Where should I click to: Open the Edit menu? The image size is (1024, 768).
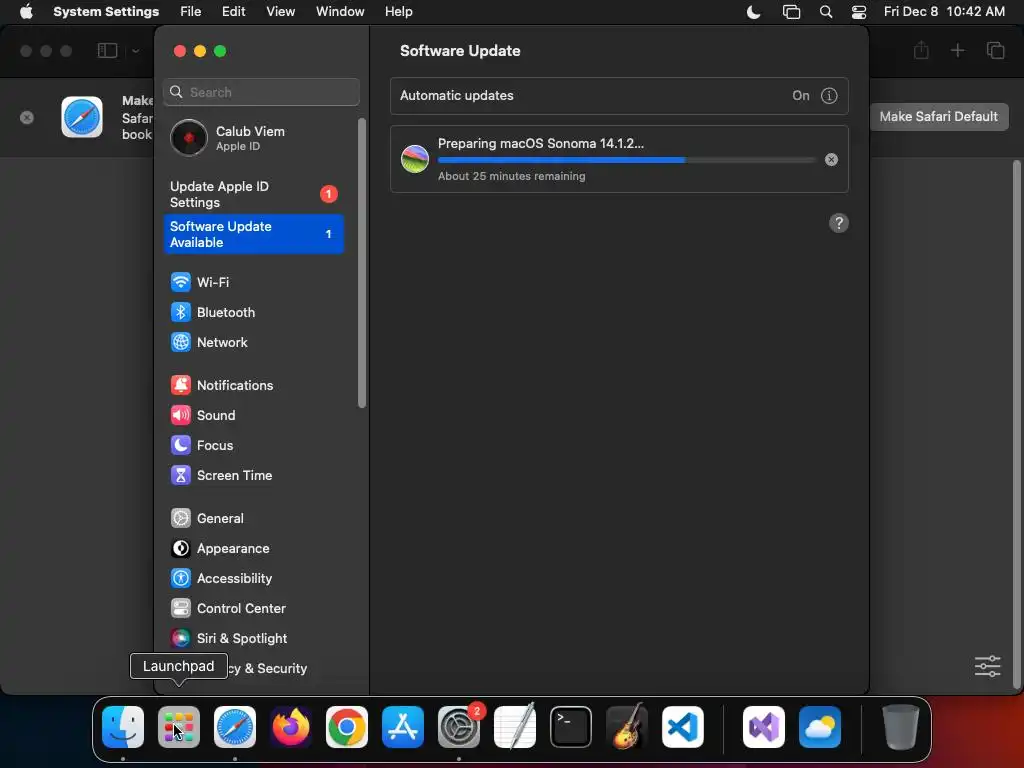[x=233, y=12]
